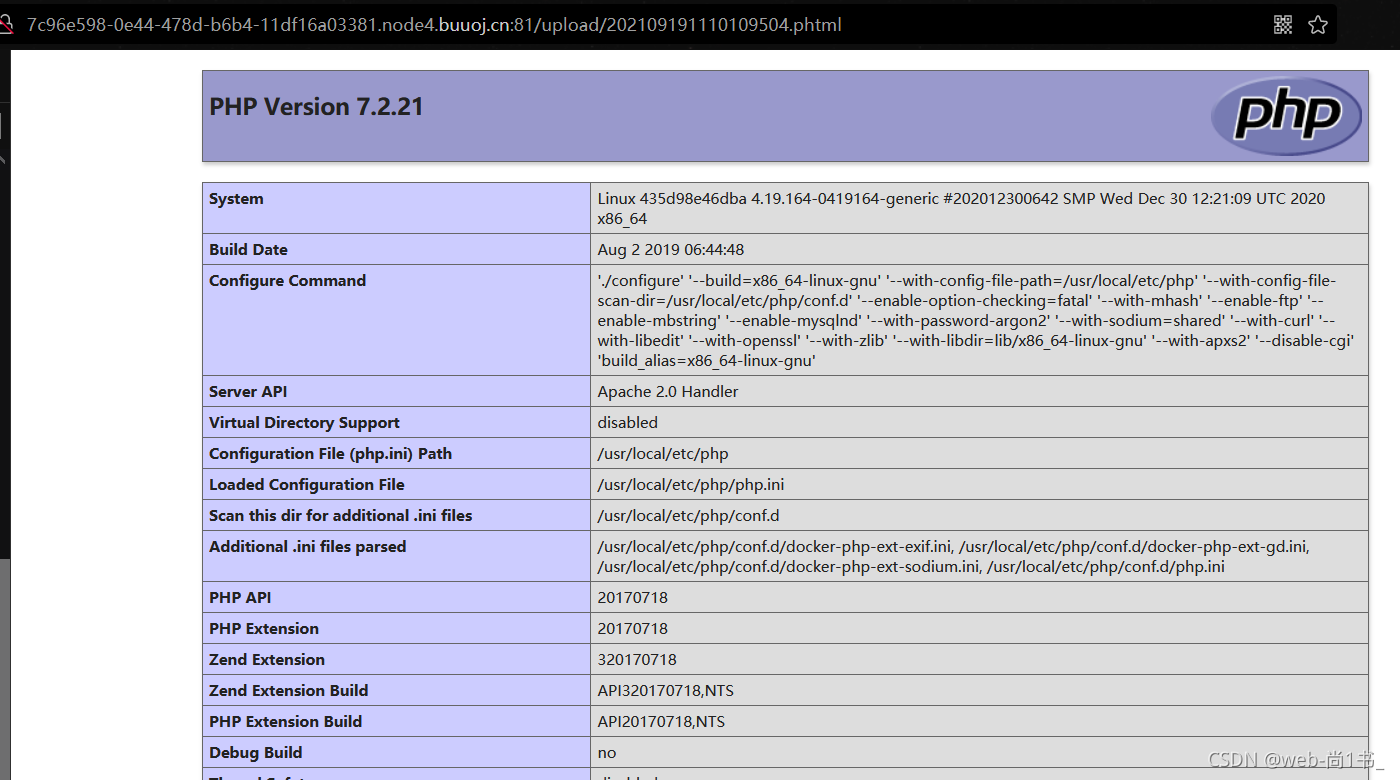Click the site security warning icon
Screen dimensions: 1400x780
pyautogui.click(x=5, y=25)
